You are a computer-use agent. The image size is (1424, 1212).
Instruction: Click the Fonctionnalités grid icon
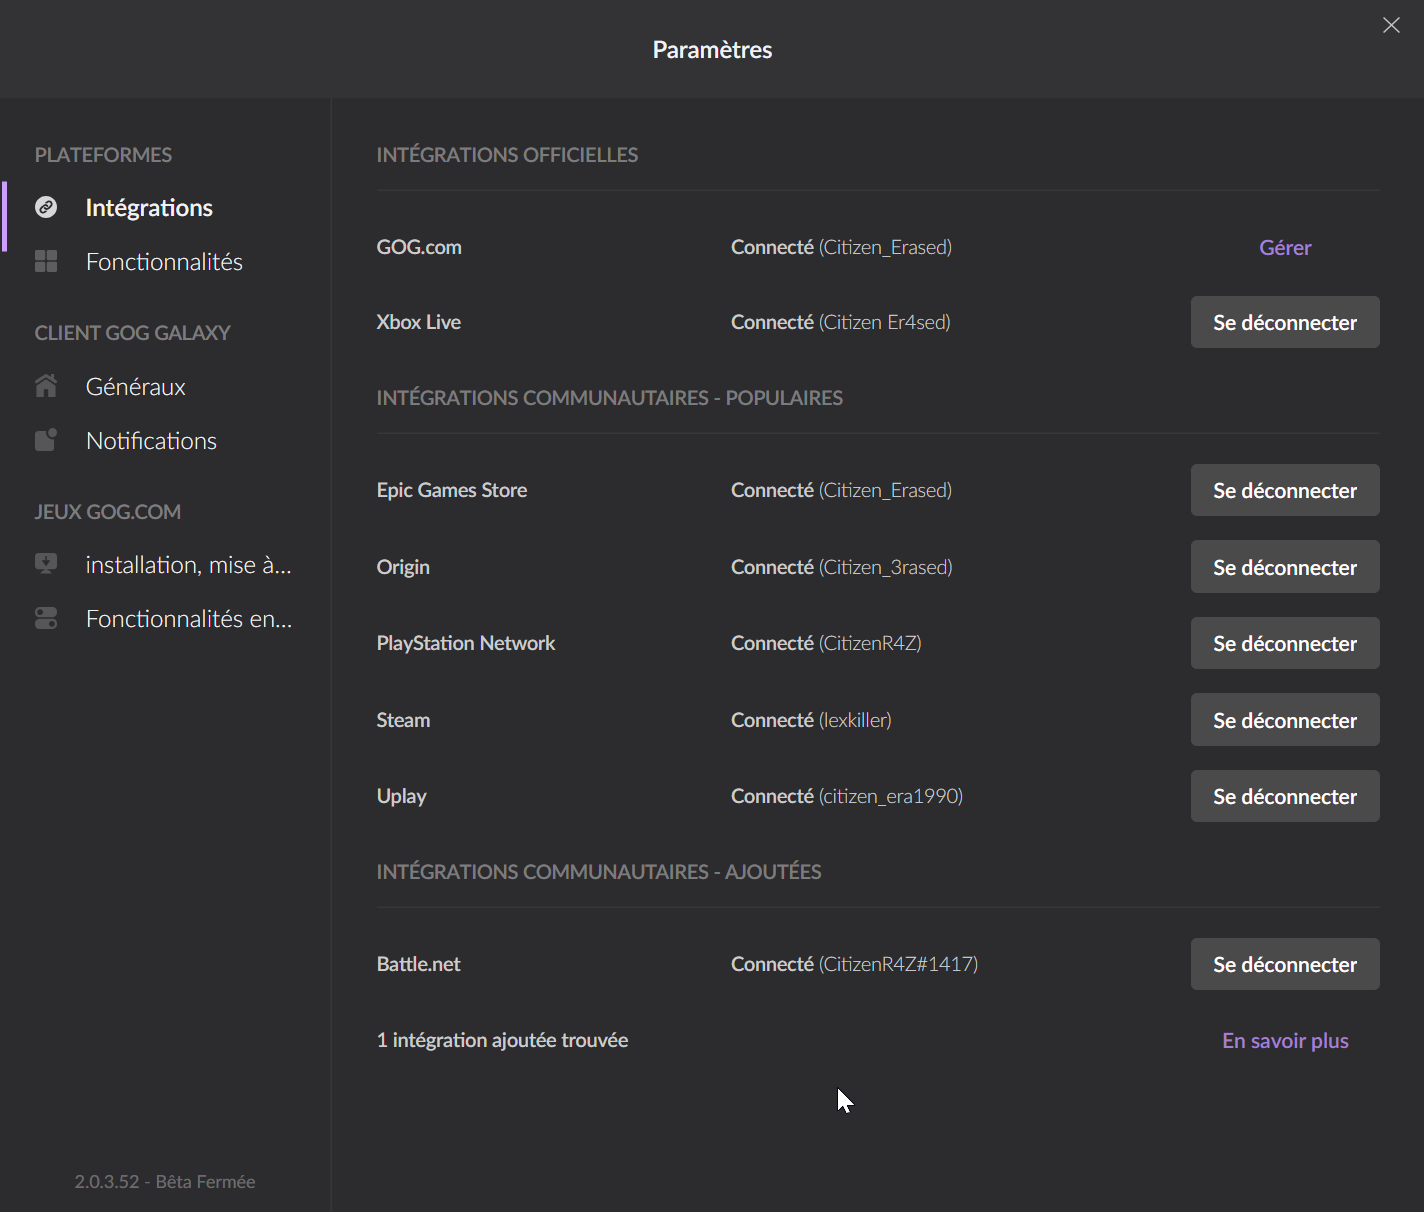46,261
